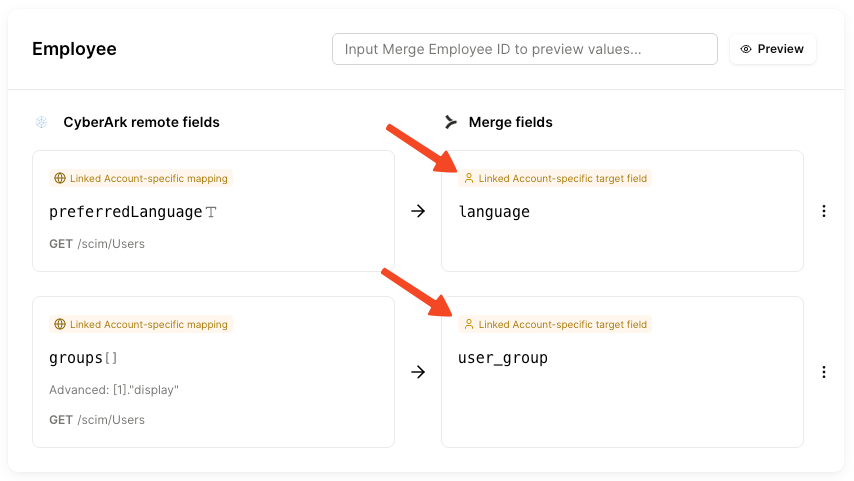
Task: Click GET /scim/Users under preferredLanguage
Action: click(x=97, y=244)
